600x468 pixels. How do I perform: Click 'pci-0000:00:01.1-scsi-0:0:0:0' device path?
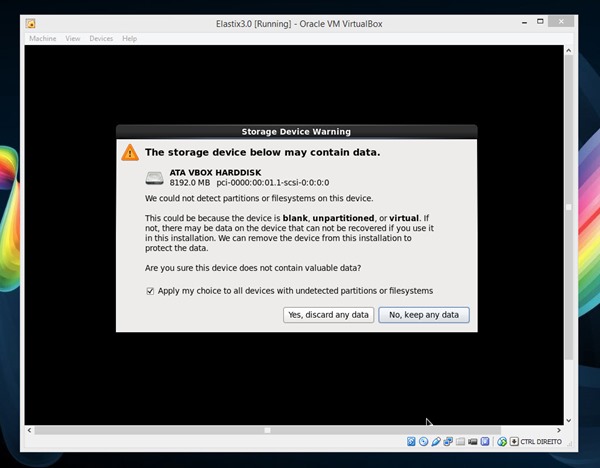(x=273, y=183)
